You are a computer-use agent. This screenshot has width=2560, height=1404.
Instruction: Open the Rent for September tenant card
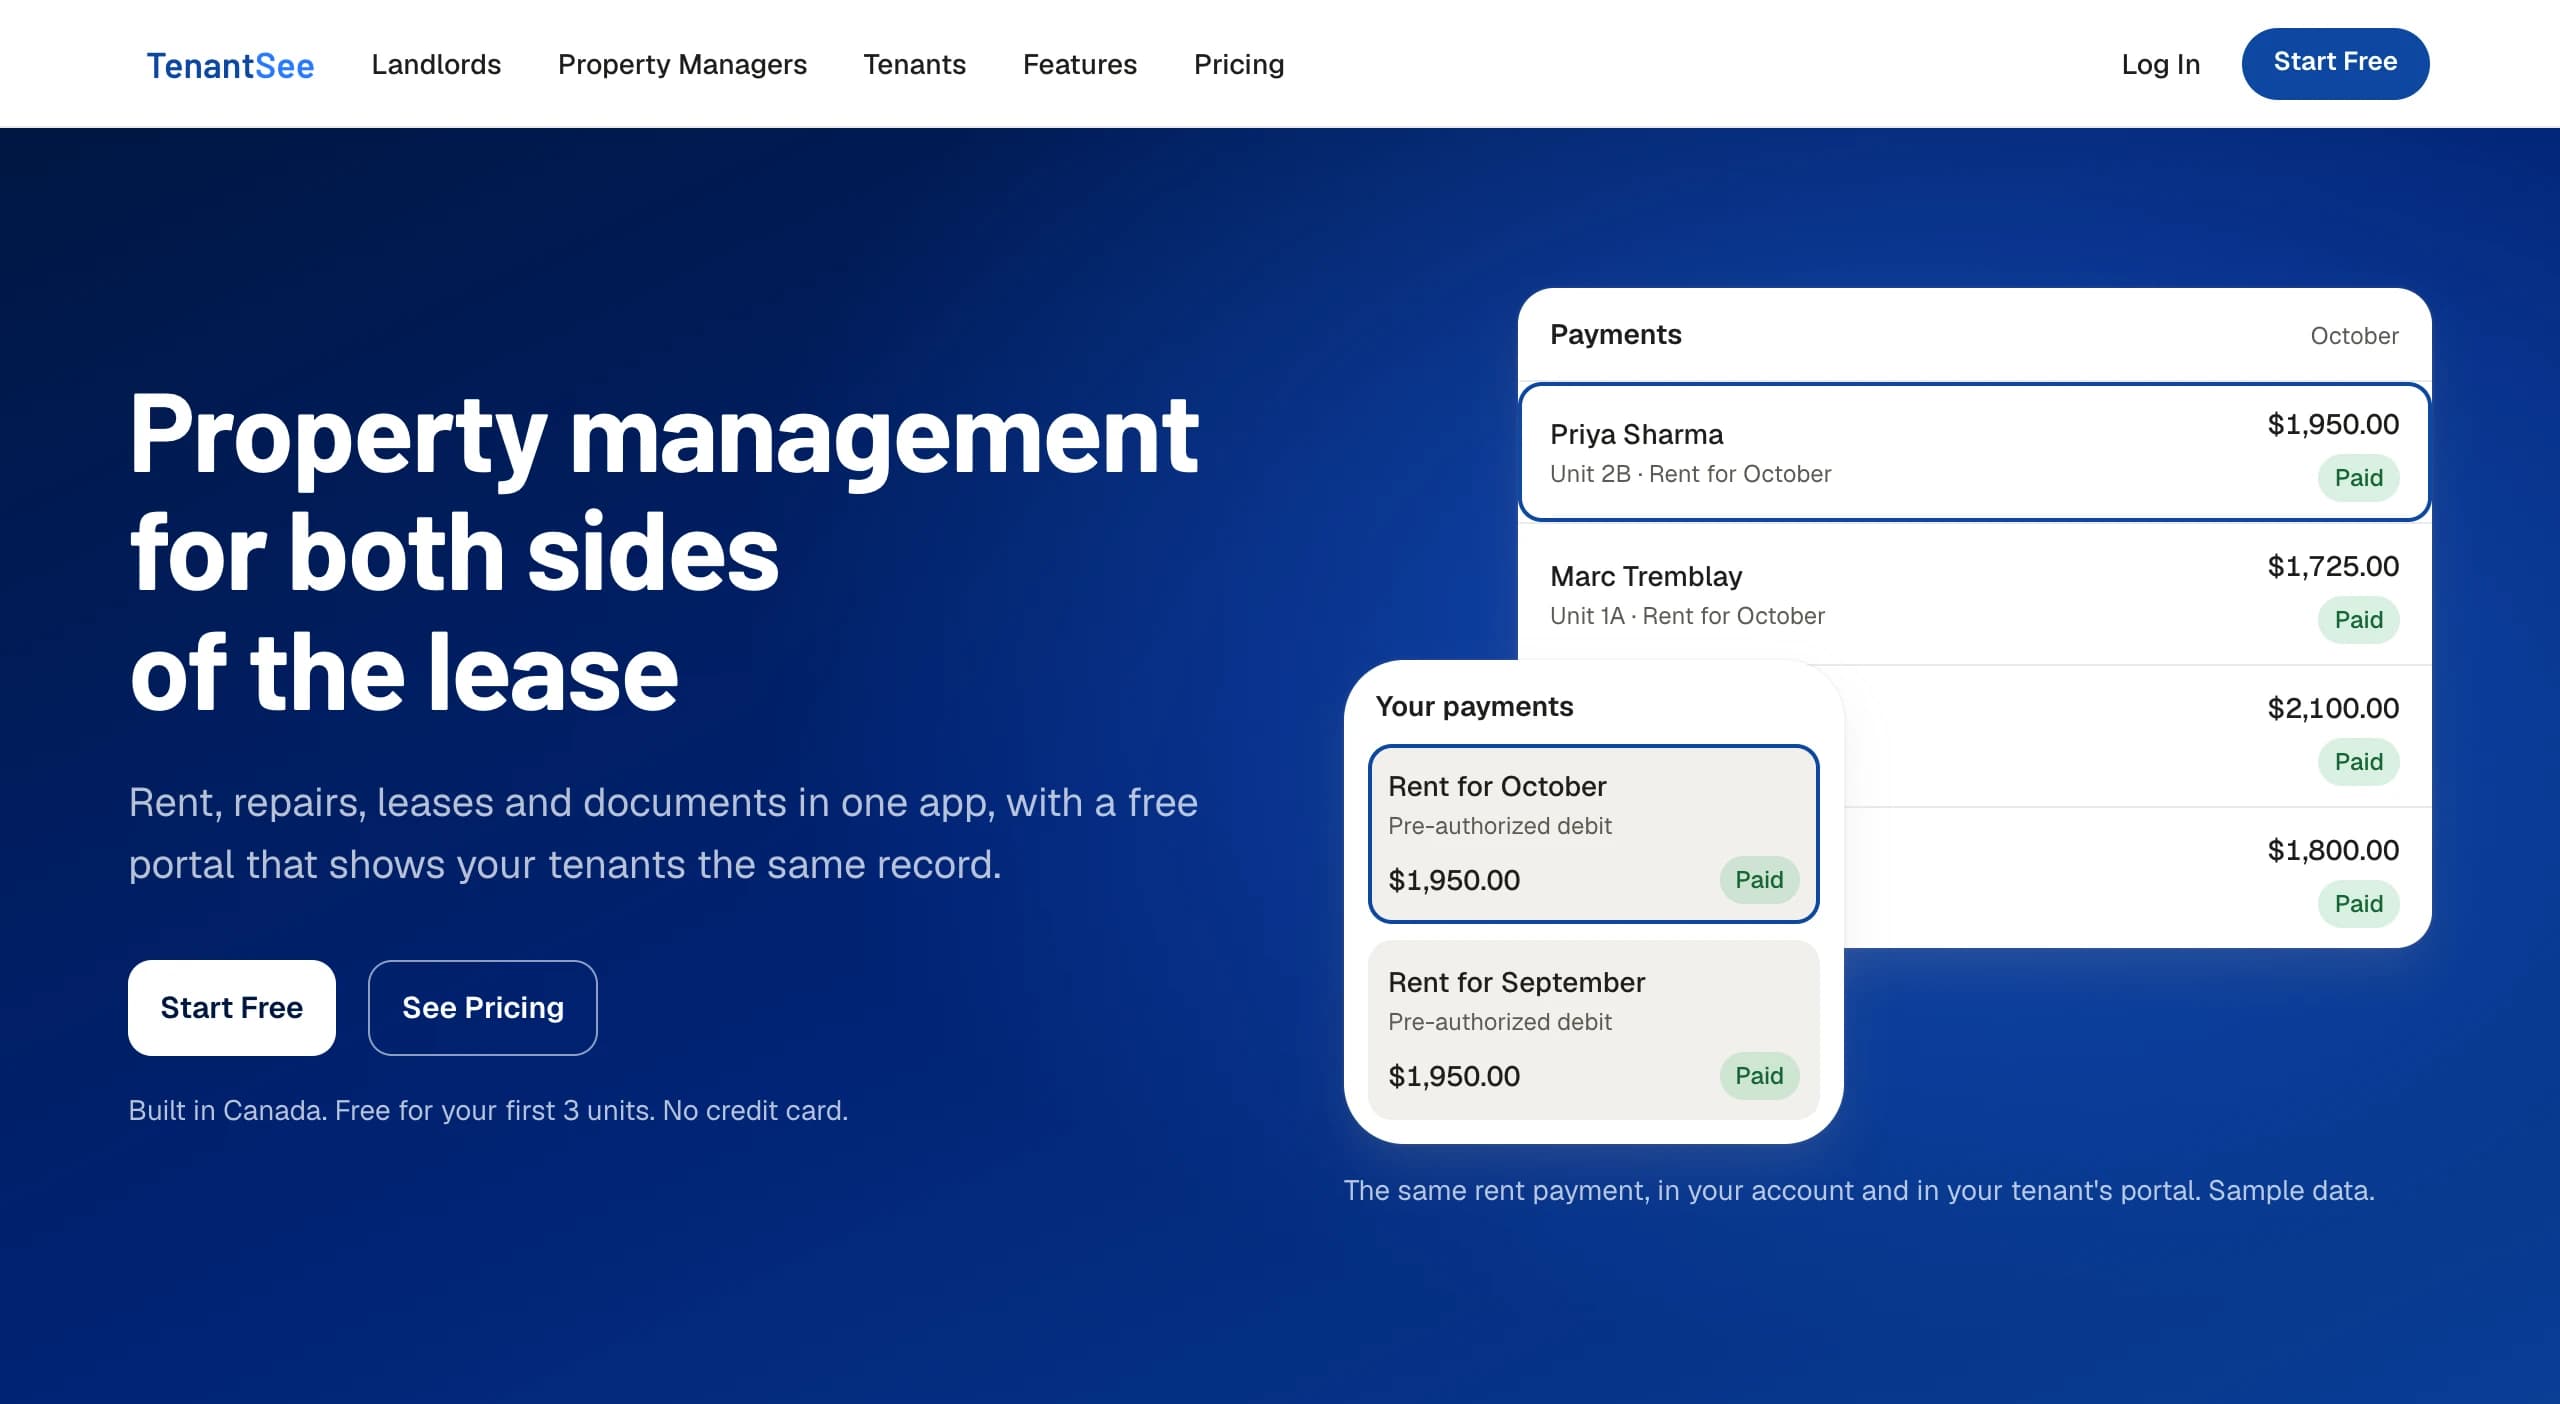tap(1593, 1029)
